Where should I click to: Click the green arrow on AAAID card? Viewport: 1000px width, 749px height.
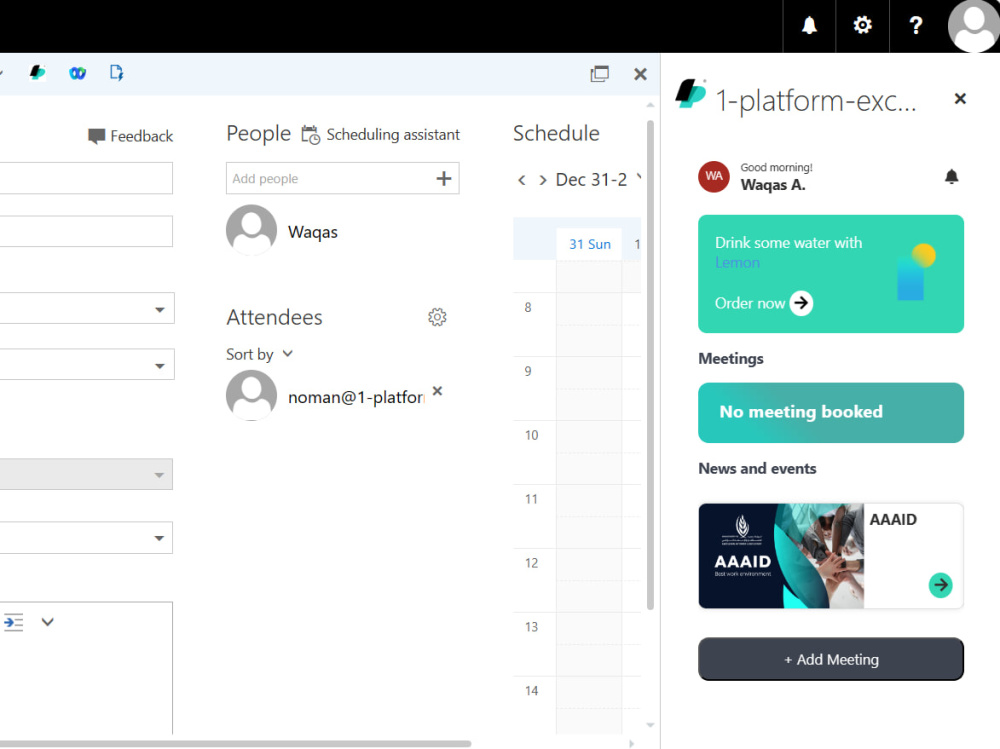point(940,585)
